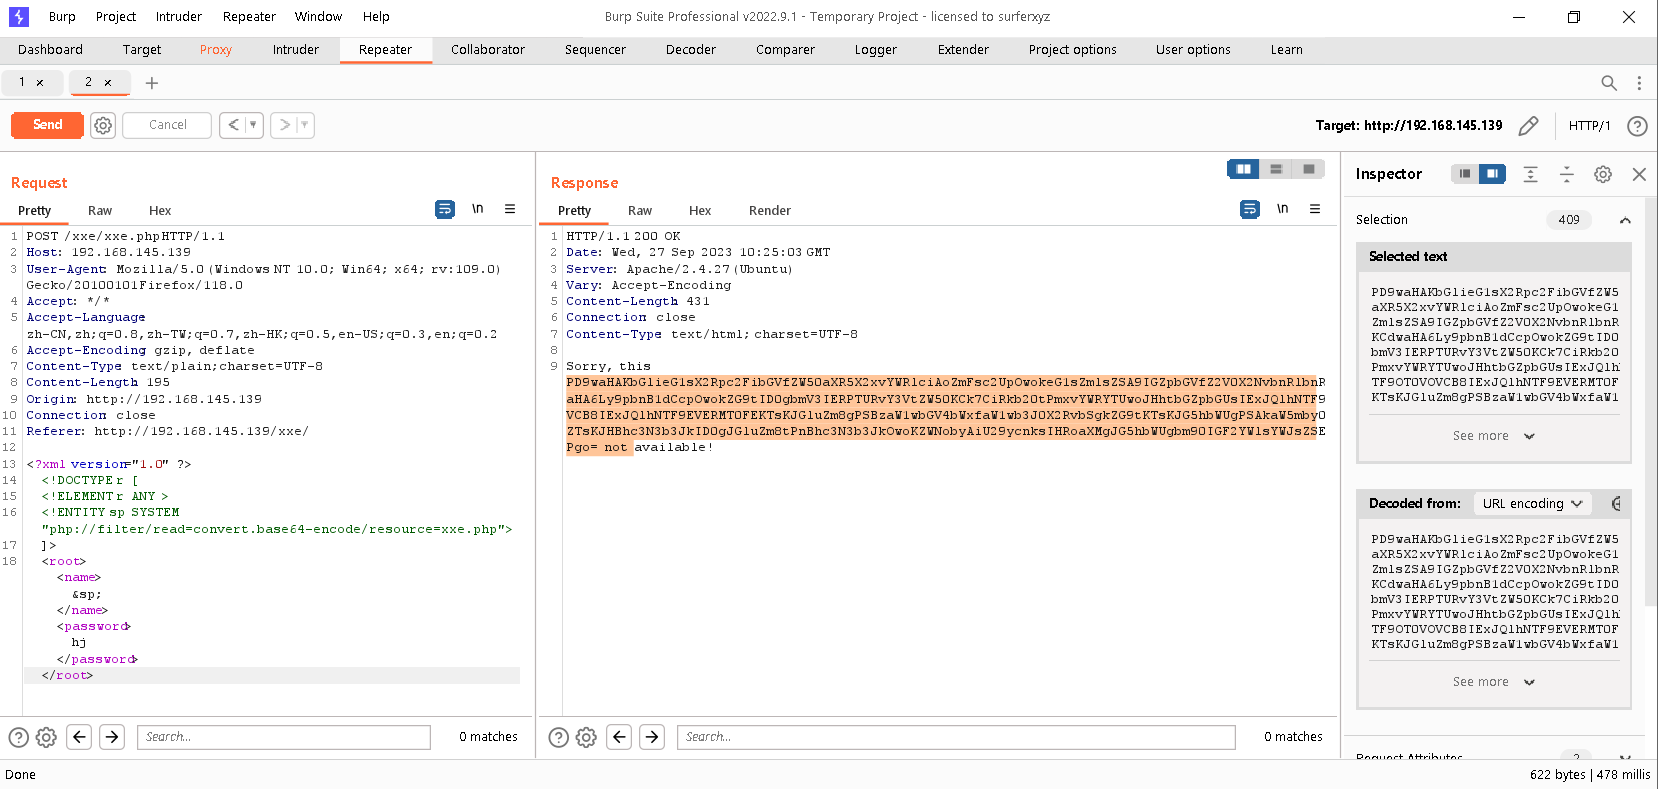Image resolution: width=1658 pixels, height=789 pixels.
Task: Jump to previous match in Response search
Action: [620, 737]
